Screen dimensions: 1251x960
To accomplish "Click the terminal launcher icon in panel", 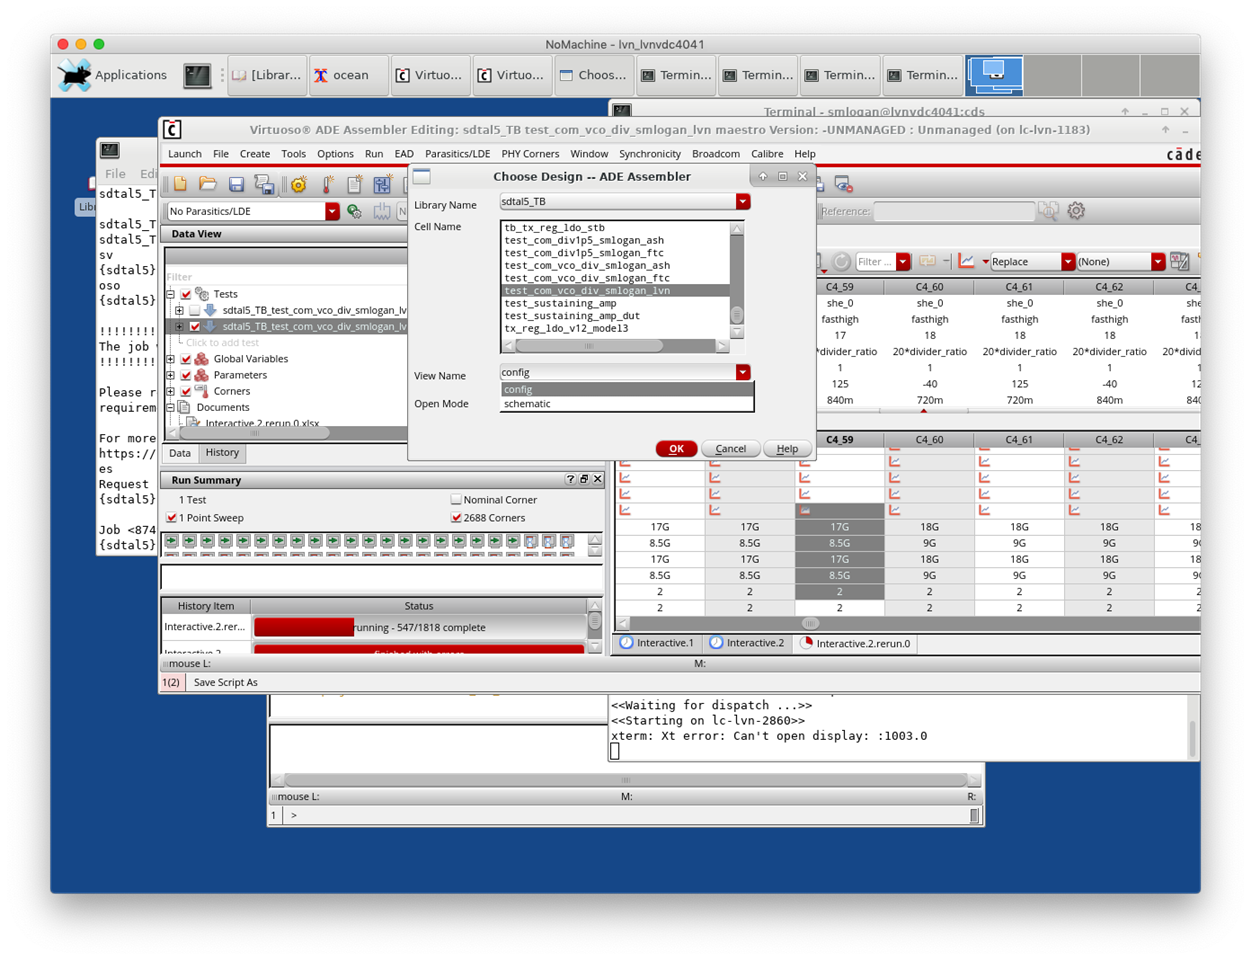I will click(x=197, y=75).
